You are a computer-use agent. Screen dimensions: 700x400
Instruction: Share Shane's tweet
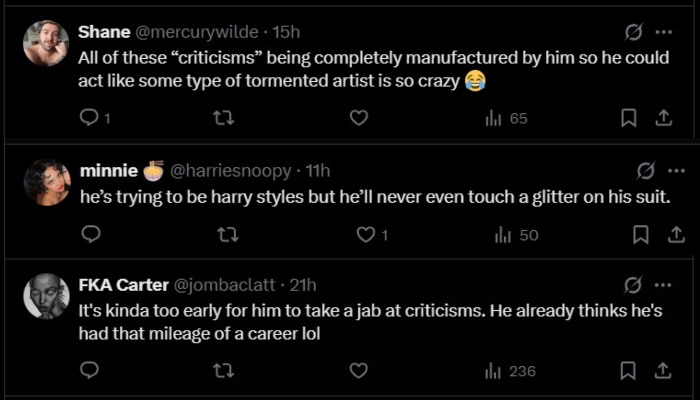661,118
